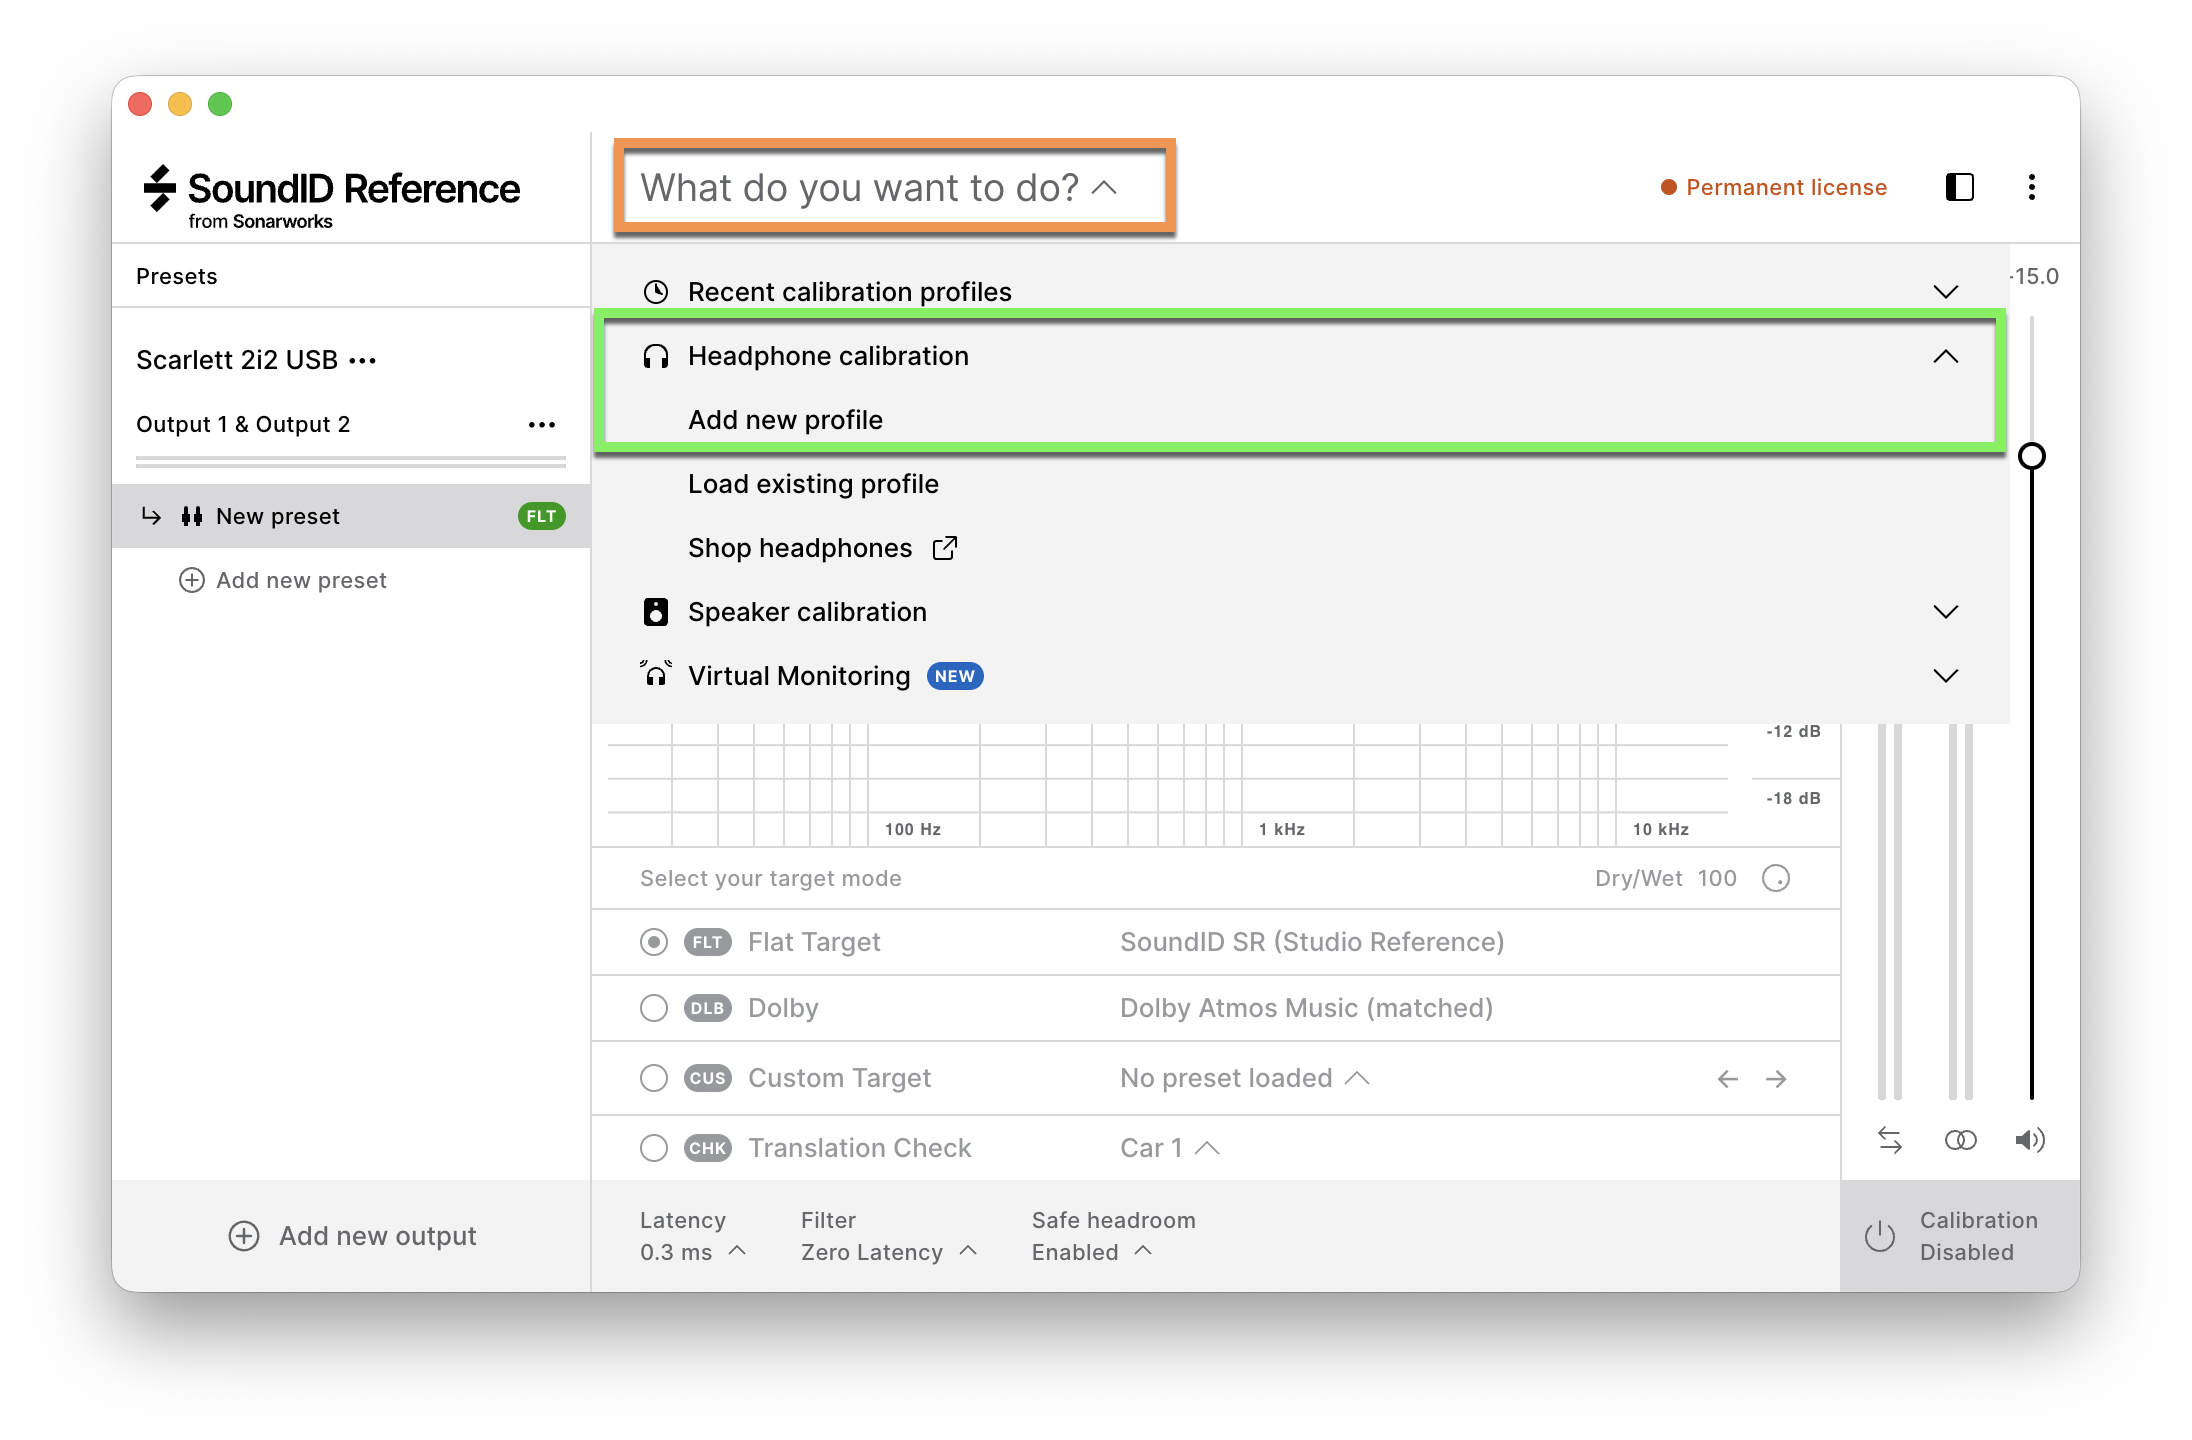
Task: Toggle the sidebar panel layout icon
Action: coord(1959,187)
